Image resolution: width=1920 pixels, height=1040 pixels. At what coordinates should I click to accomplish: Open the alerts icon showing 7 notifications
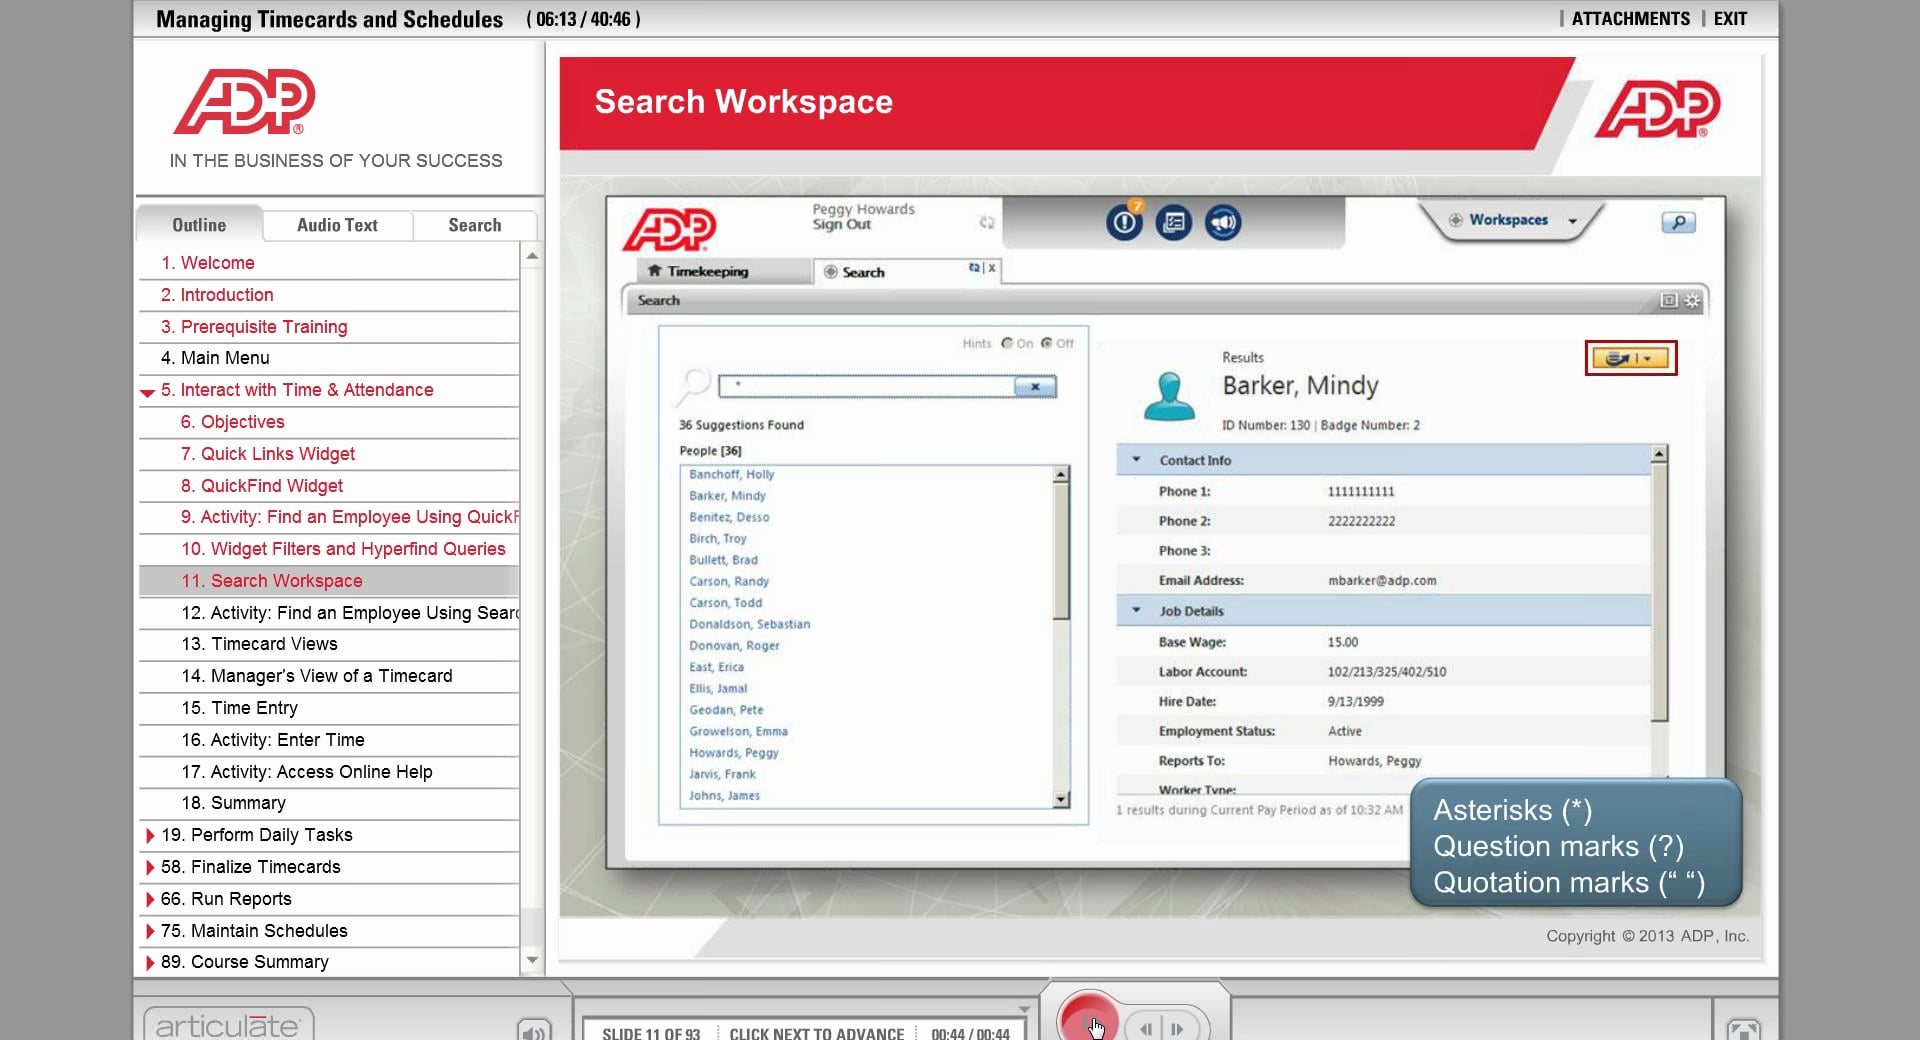click(1124, 222)
